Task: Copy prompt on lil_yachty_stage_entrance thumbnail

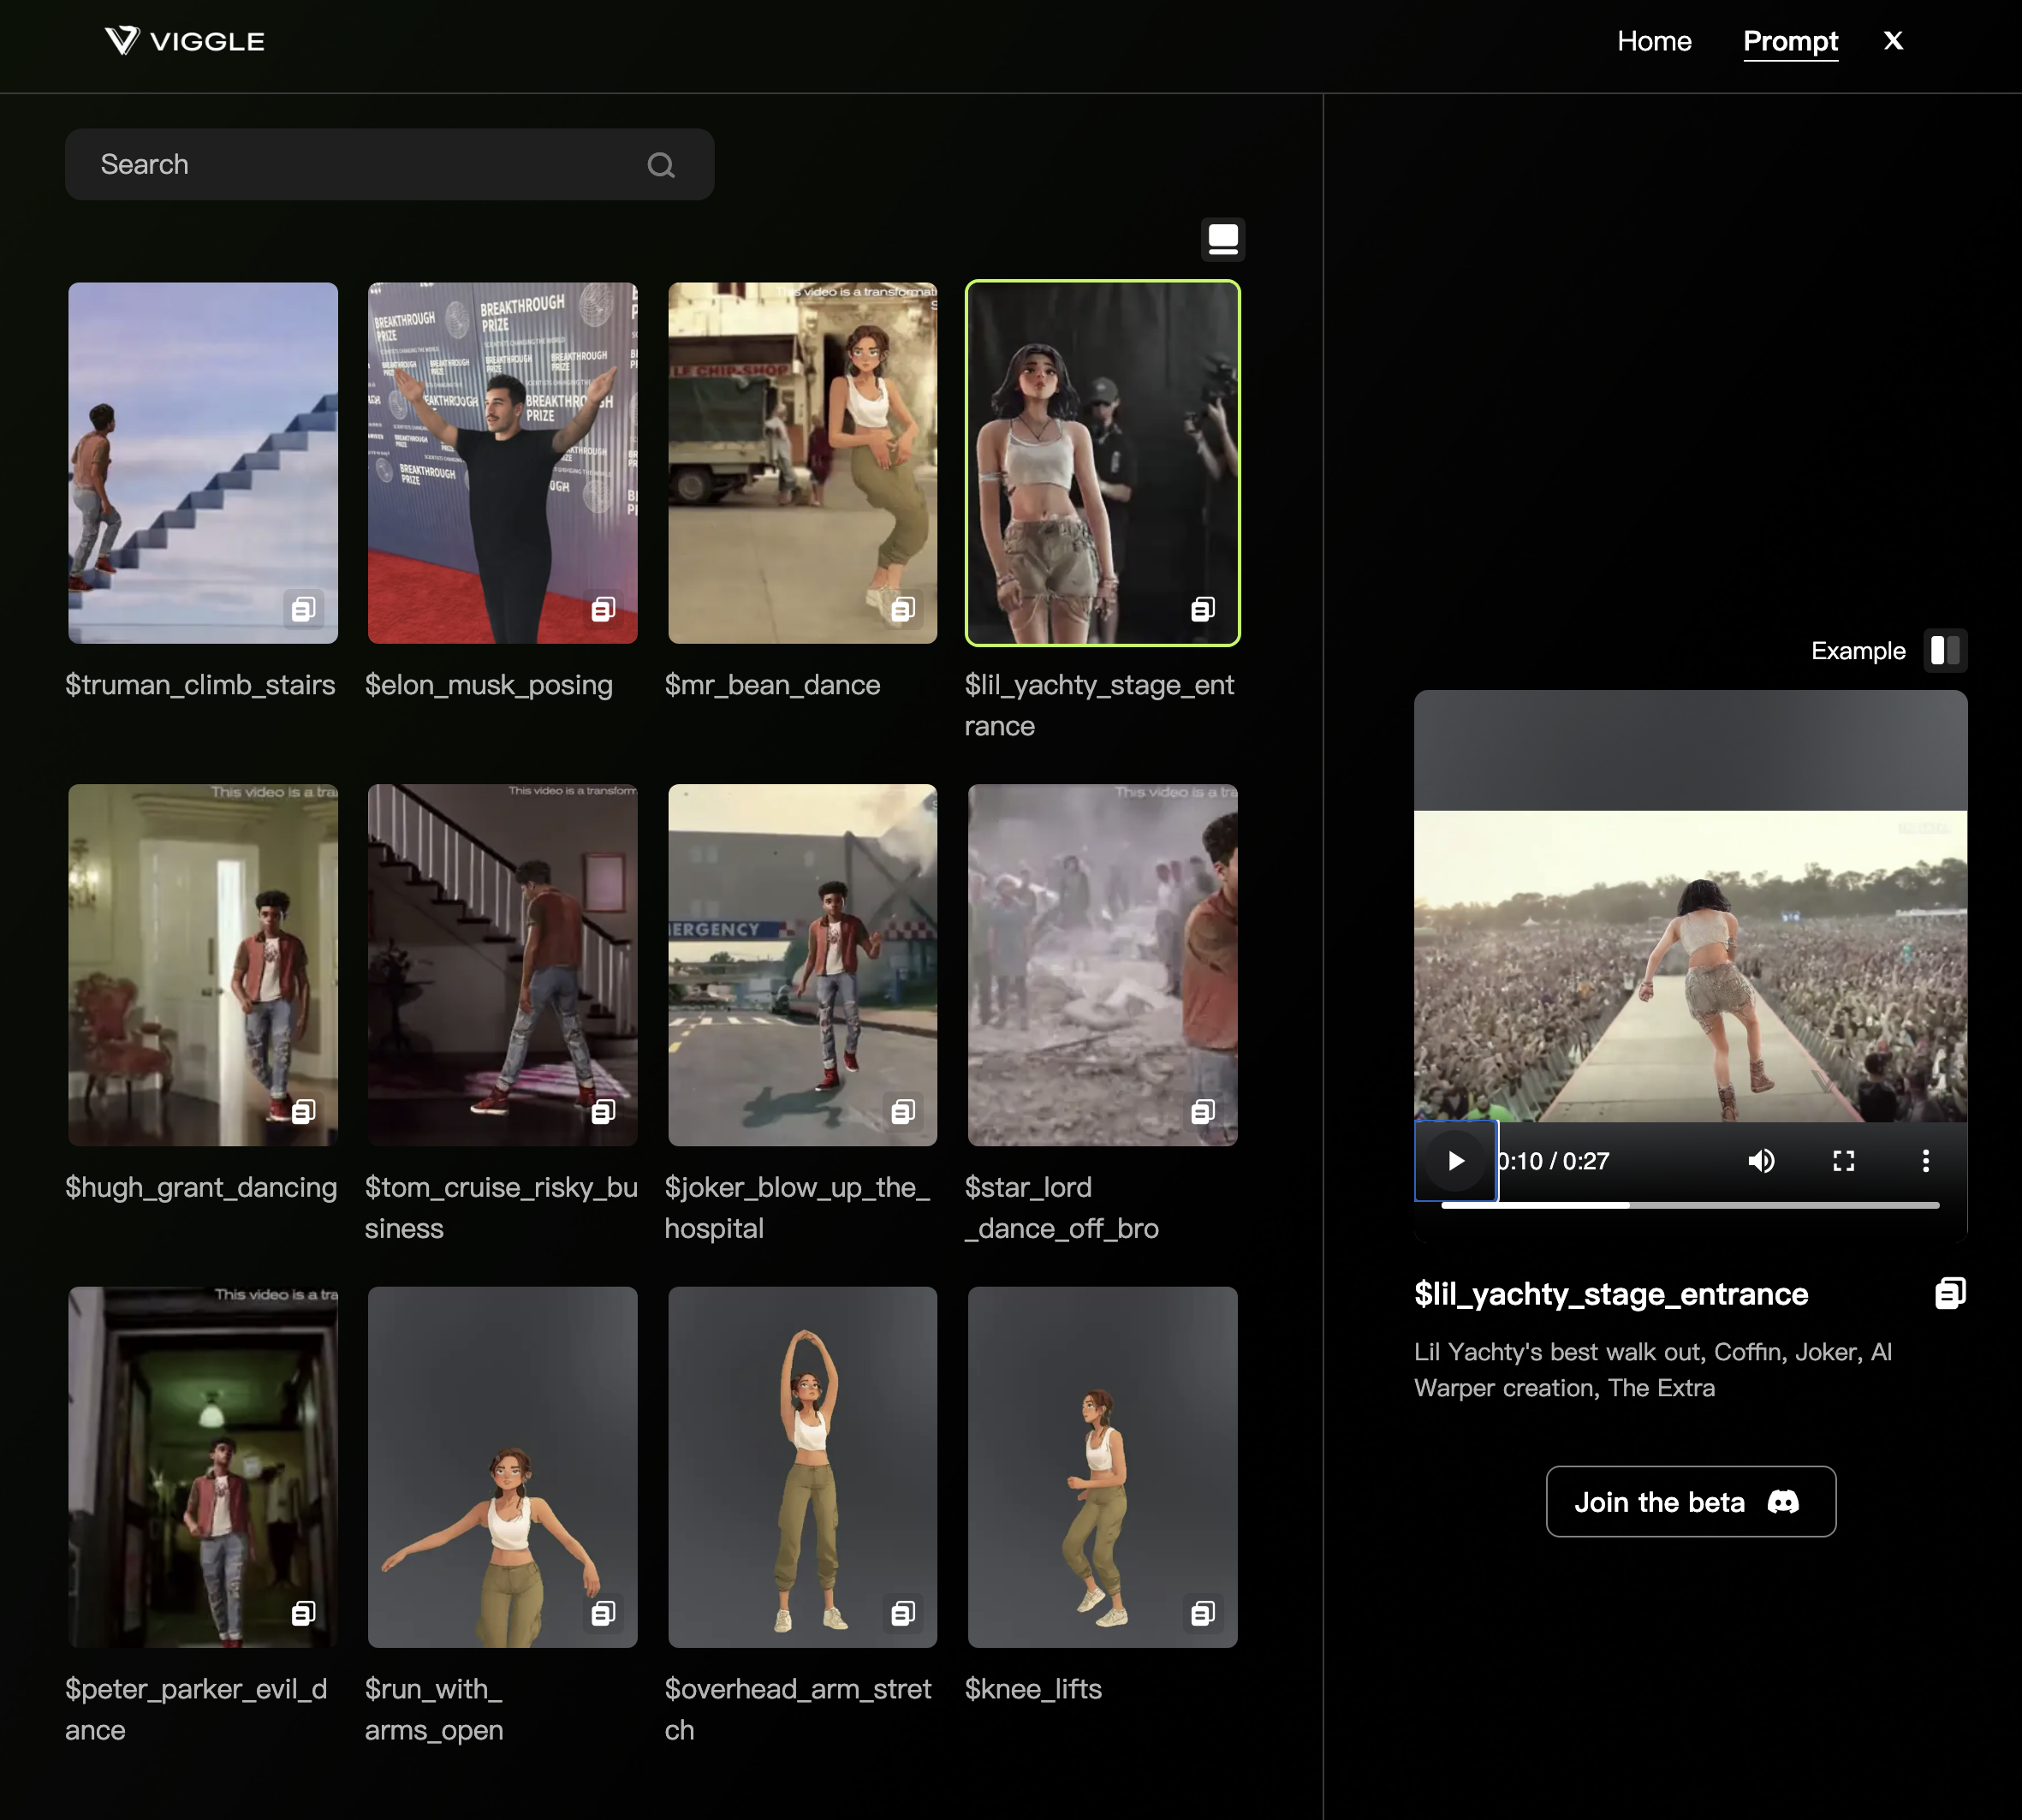Action: (1203, 609)
